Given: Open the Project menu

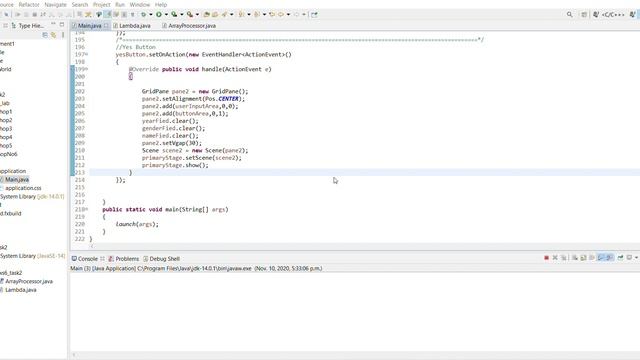Looking at the screenshot, I should (102, 4).
